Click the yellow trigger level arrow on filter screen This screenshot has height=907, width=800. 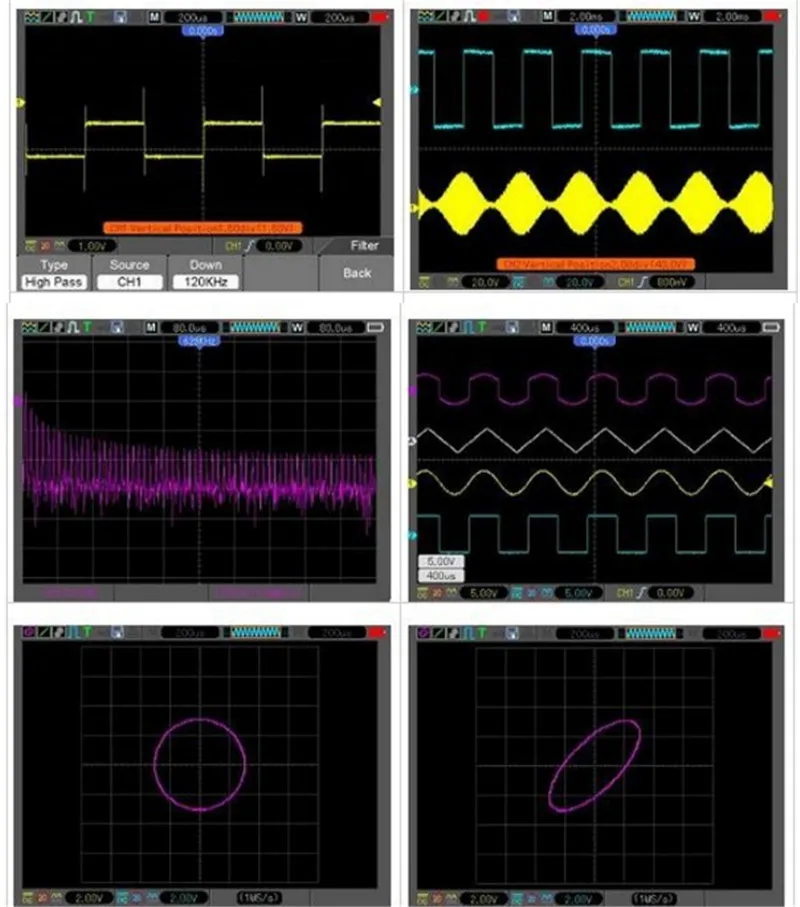[x=377, y=103]
